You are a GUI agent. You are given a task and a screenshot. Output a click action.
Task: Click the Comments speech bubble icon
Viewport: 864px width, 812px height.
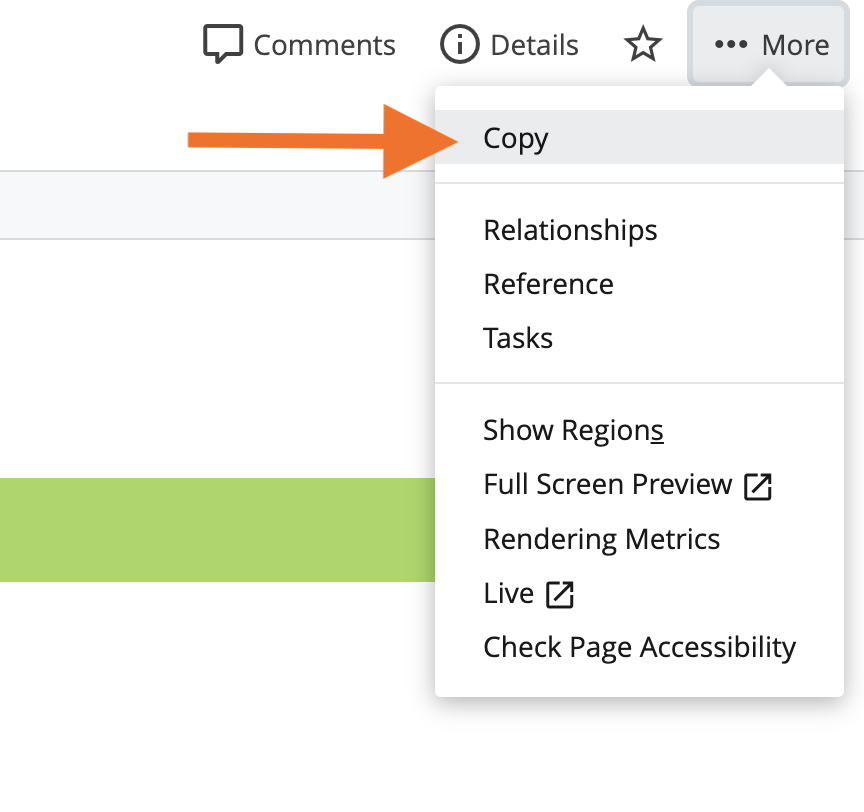pos(223,44)
